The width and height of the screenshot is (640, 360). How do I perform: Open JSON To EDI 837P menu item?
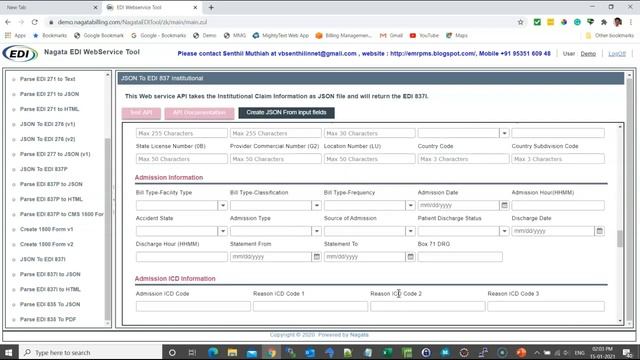pyautogui.click(x=44, y=169)
